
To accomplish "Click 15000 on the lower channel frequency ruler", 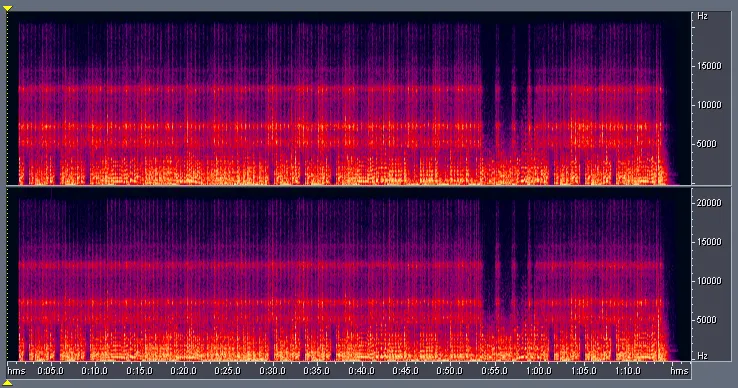I will tap(709, 242).
